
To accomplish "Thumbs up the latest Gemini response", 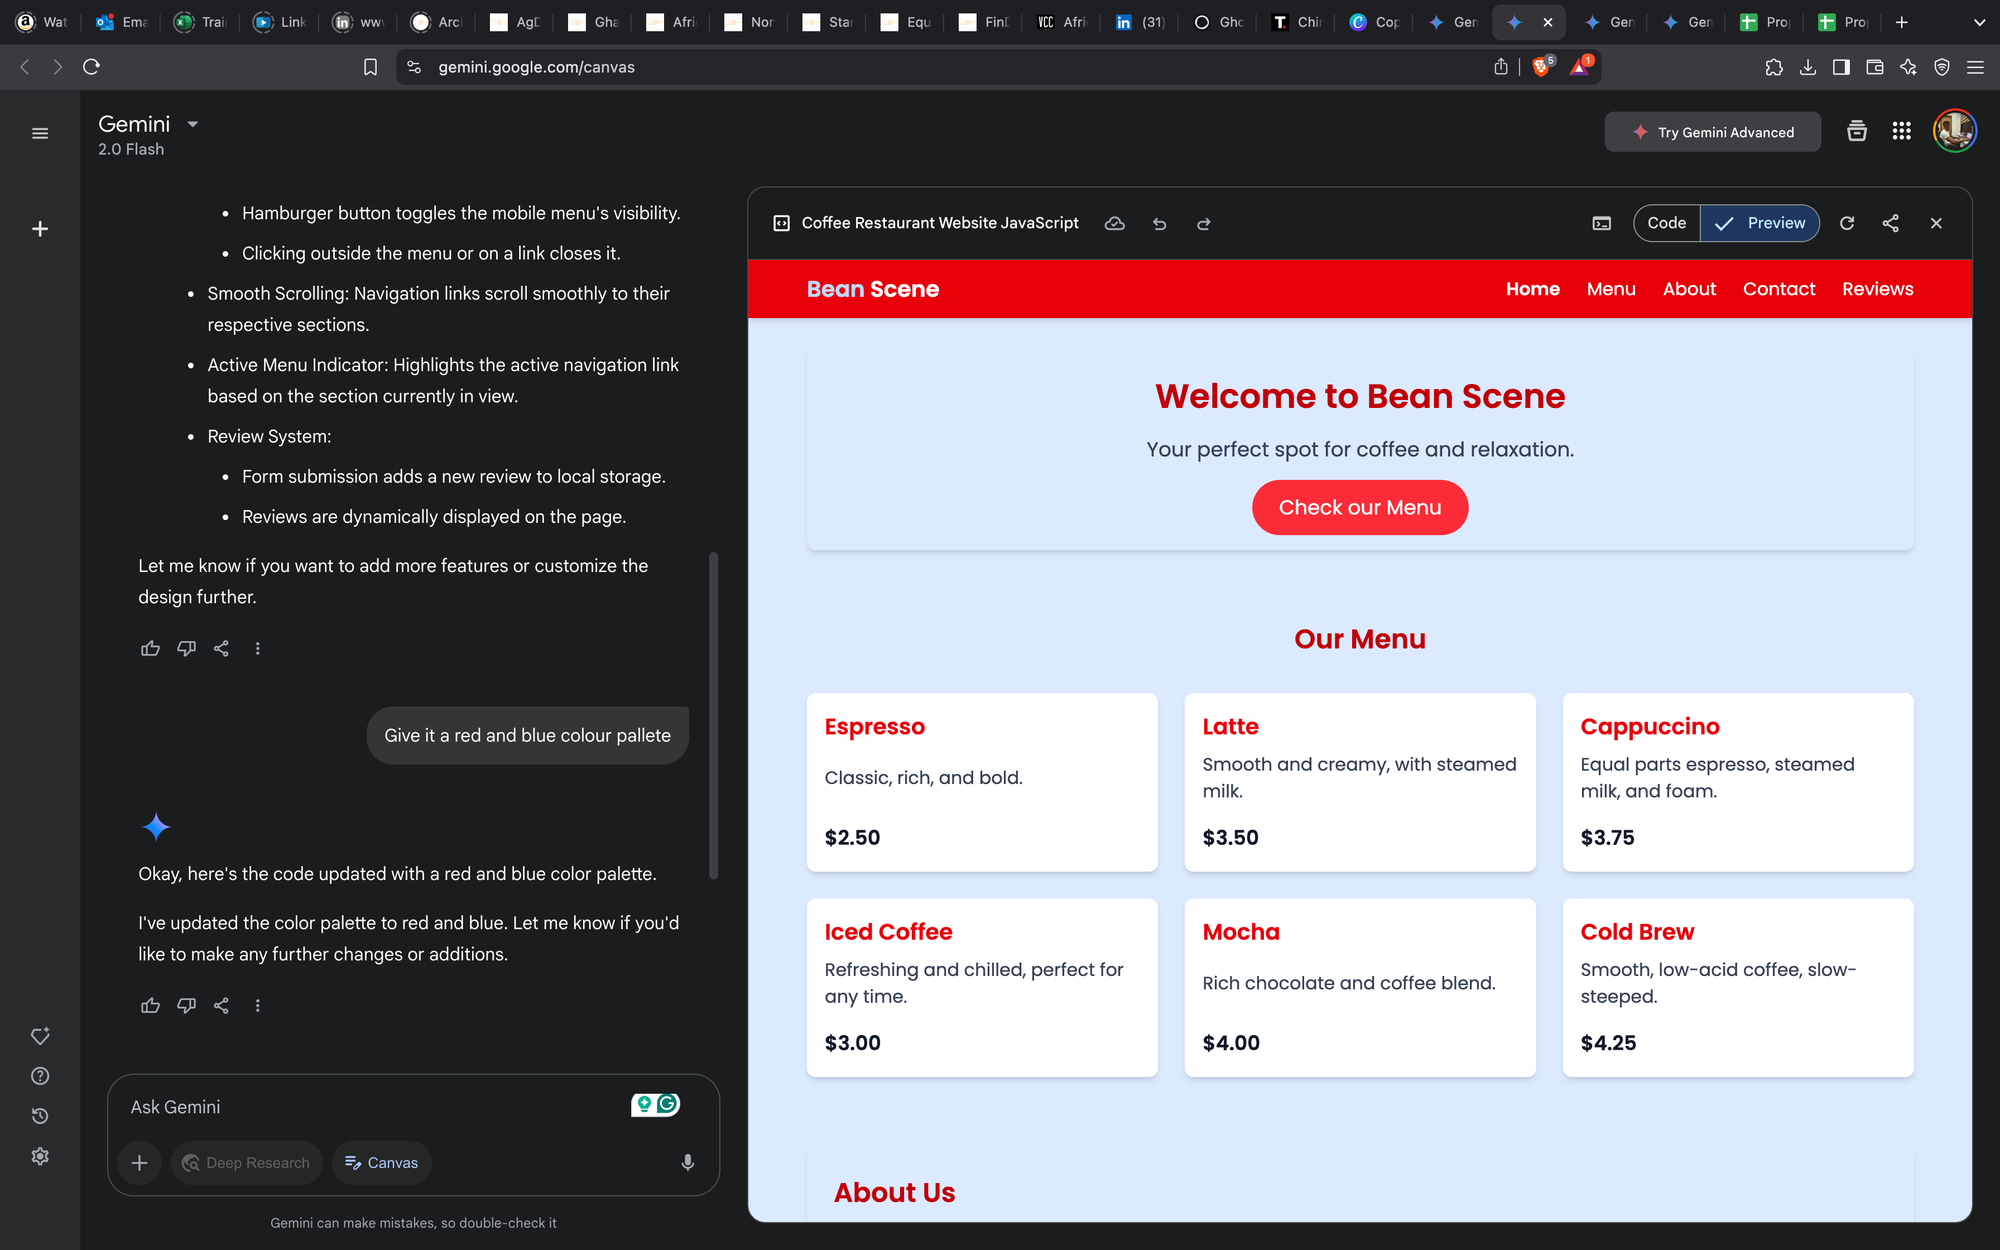I will click(x=150, y=1005).
